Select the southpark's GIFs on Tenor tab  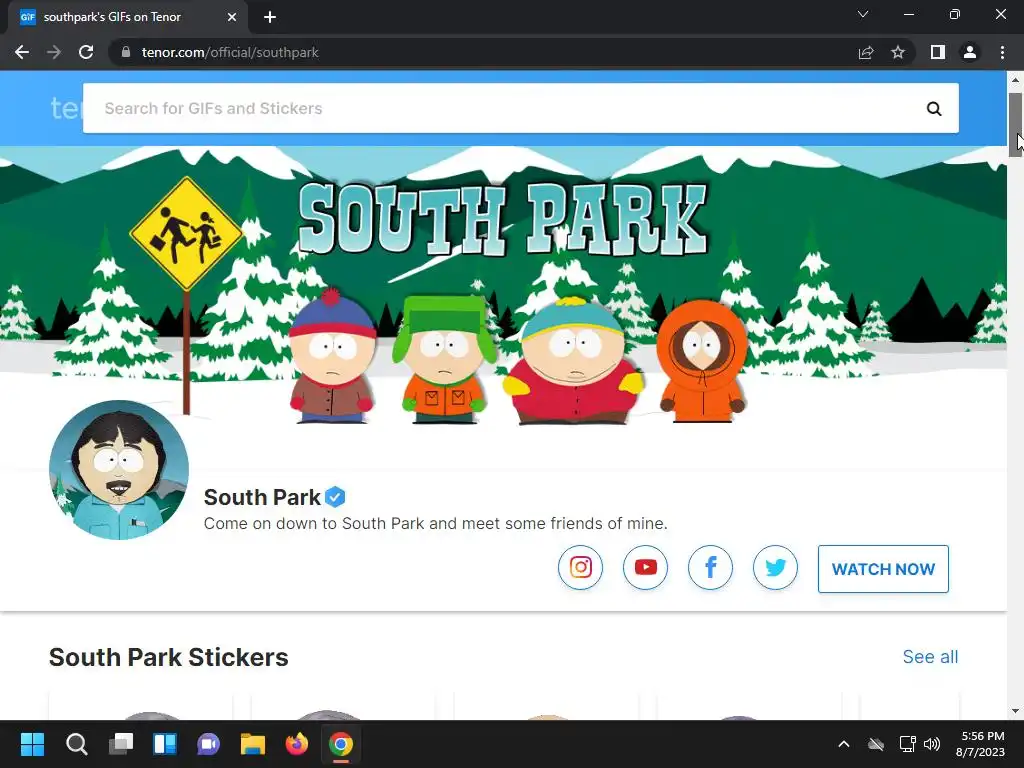coord(127,17)
